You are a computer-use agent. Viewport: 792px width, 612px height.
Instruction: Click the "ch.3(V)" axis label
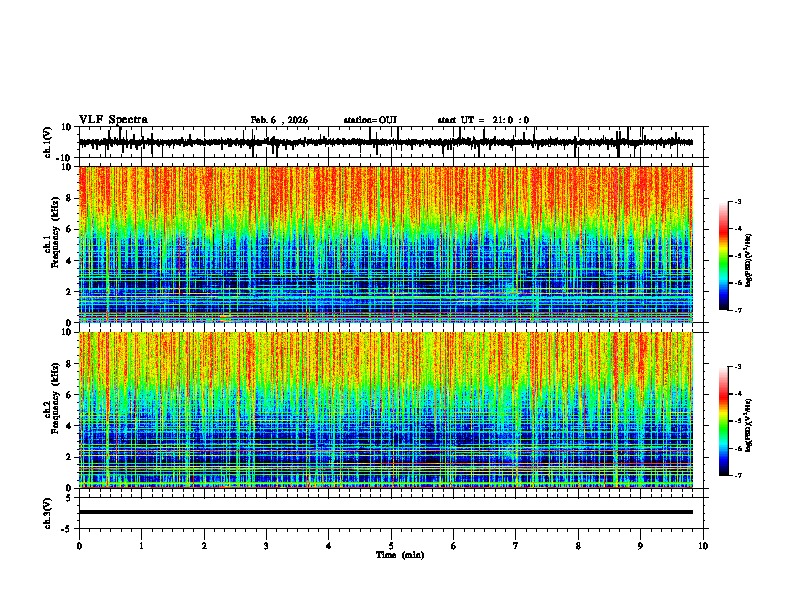click(48, 514)
